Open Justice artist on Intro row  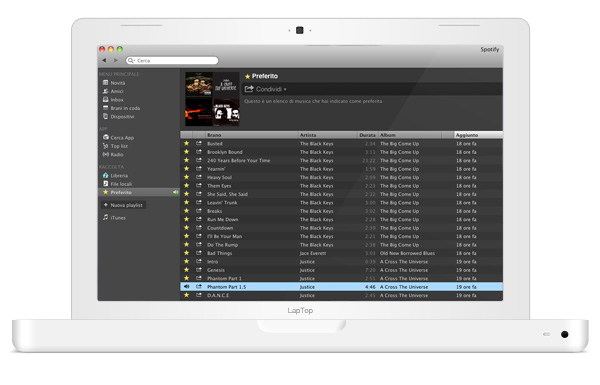click(307, 262)
